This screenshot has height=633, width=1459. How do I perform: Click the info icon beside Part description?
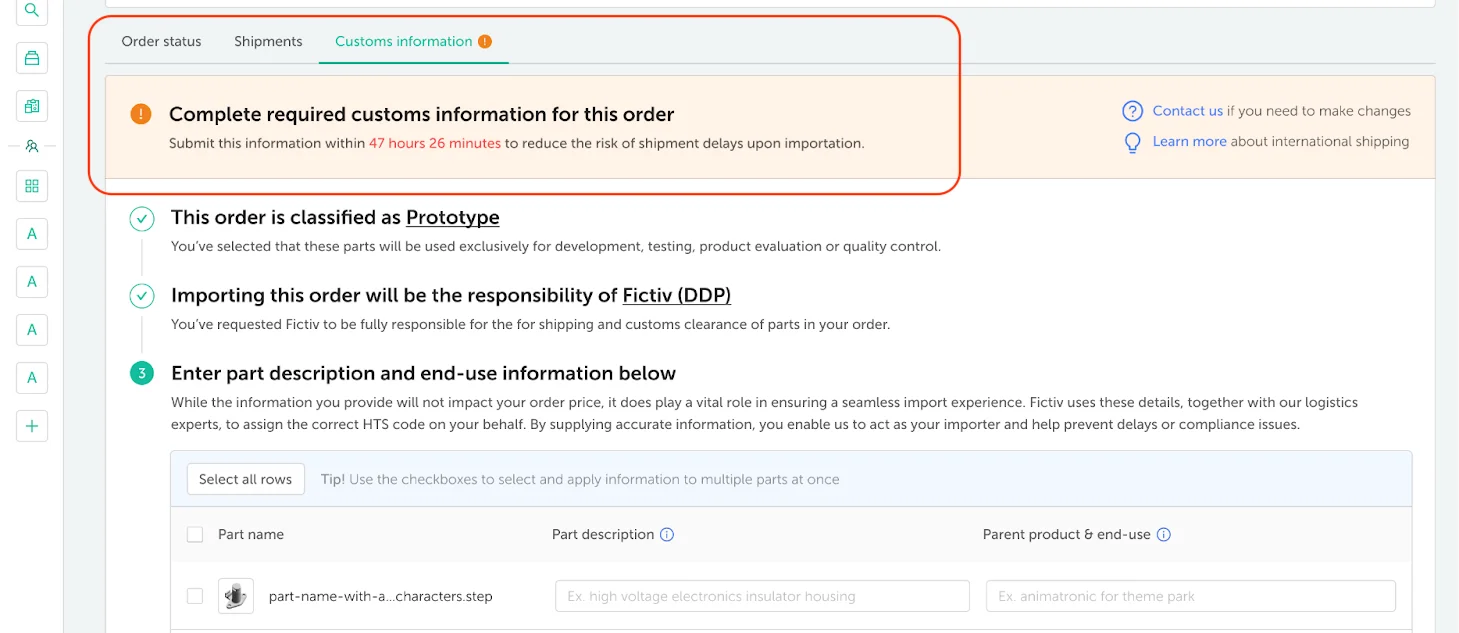[667, 535]
